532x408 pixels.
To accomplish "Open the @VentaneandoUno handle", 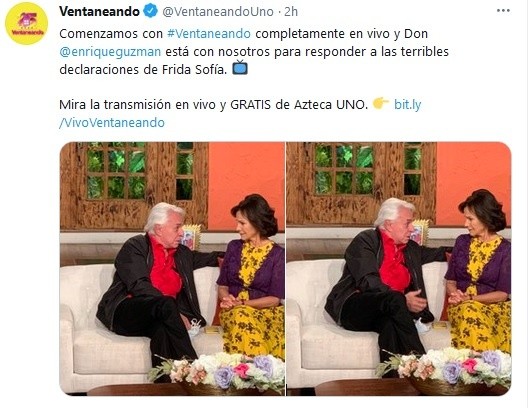I will coord(218,12).
